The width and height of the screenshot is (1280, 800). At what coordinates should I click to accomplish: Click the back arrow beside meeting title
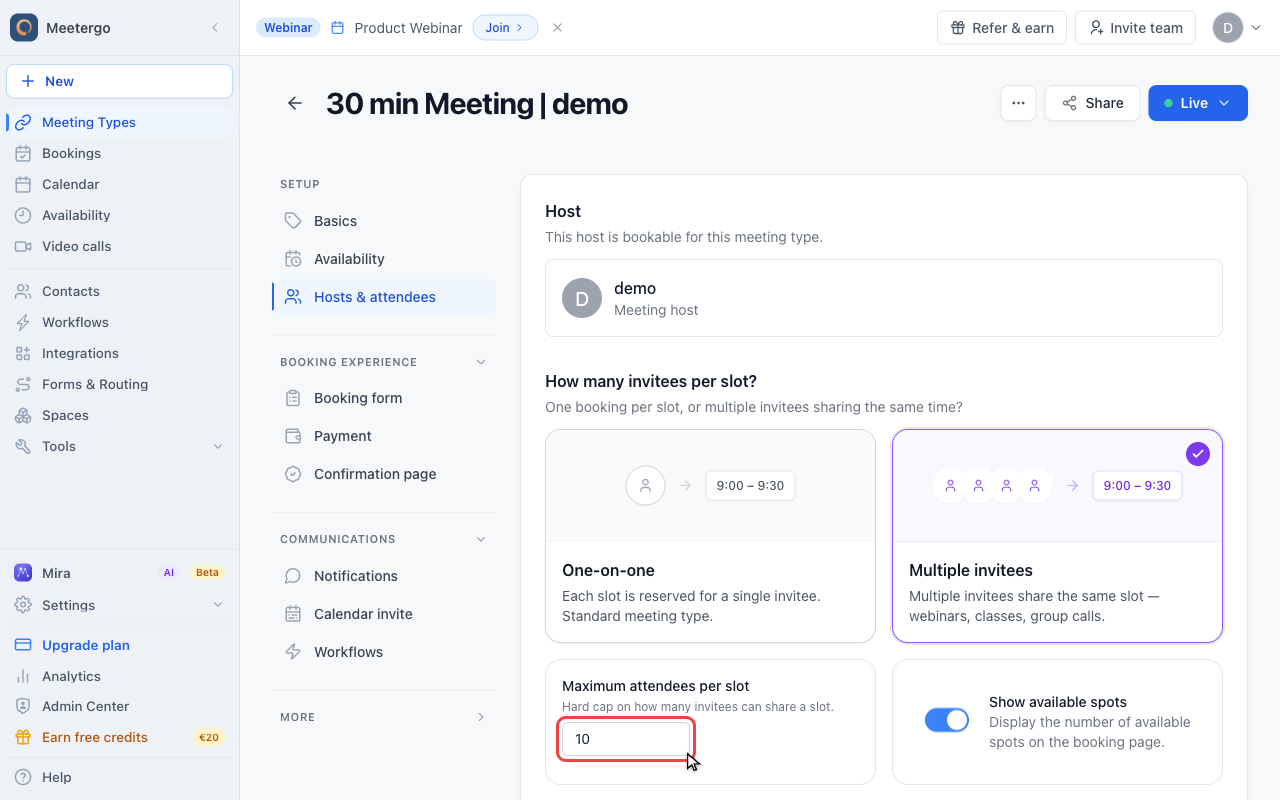[294, 103]
